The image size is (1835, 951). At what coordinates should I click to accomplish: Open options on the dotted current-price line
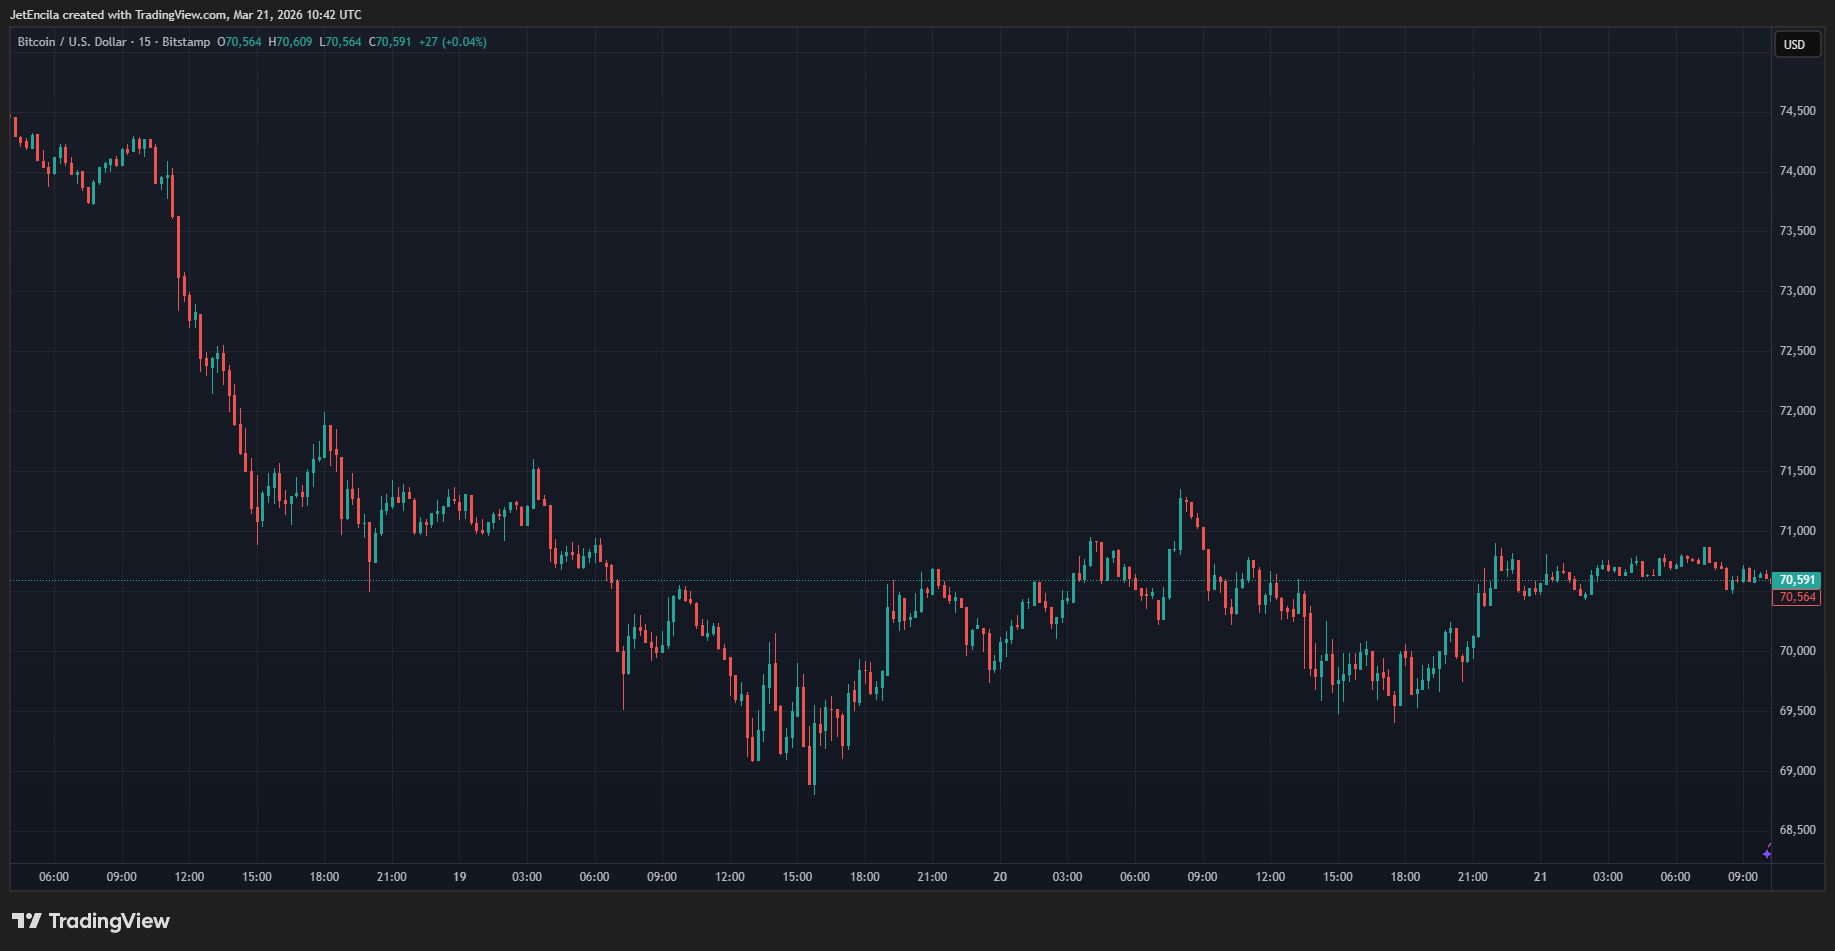point(900,578)
